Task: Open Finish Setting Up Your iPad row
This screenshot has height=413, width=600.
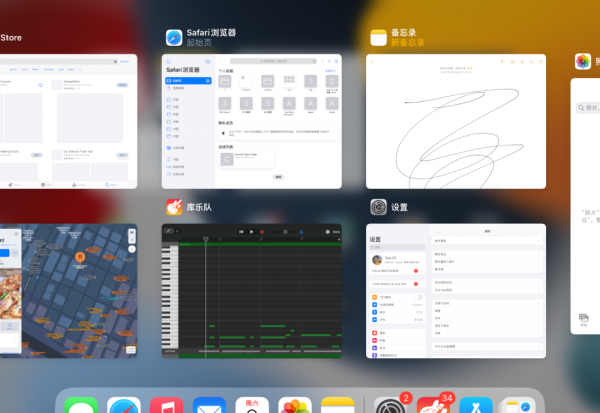Action: tap(397, 284)
